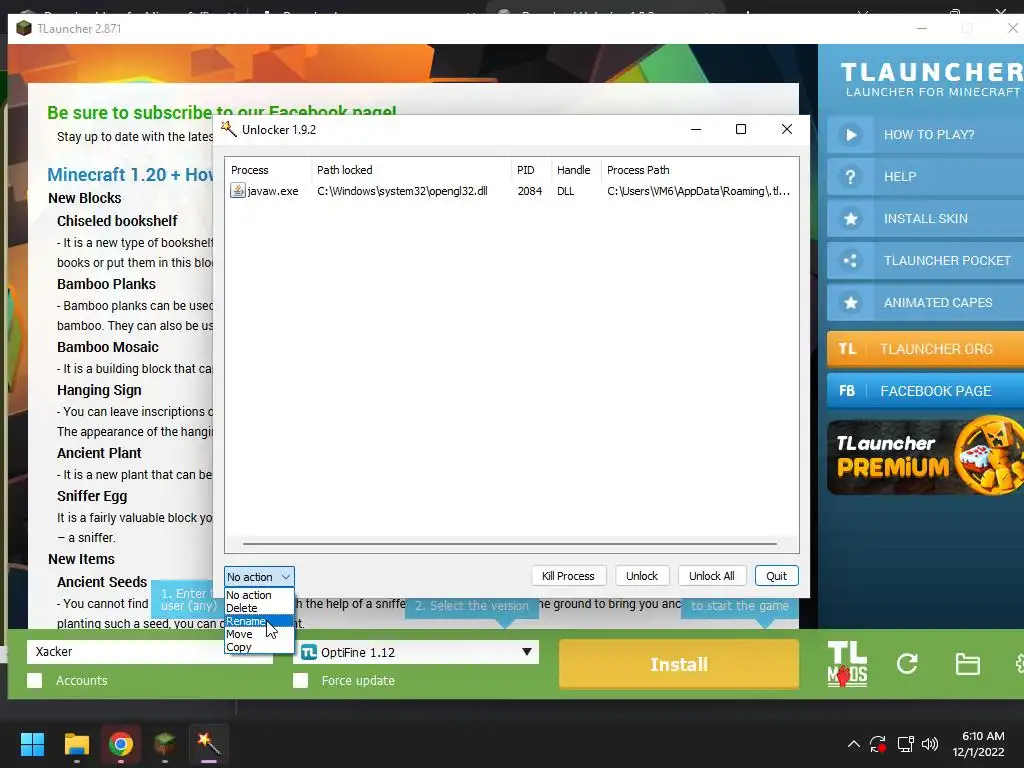Open FACEBOOK PAGE link
The image size is (1024, 768).
click(x=925, y=391)
